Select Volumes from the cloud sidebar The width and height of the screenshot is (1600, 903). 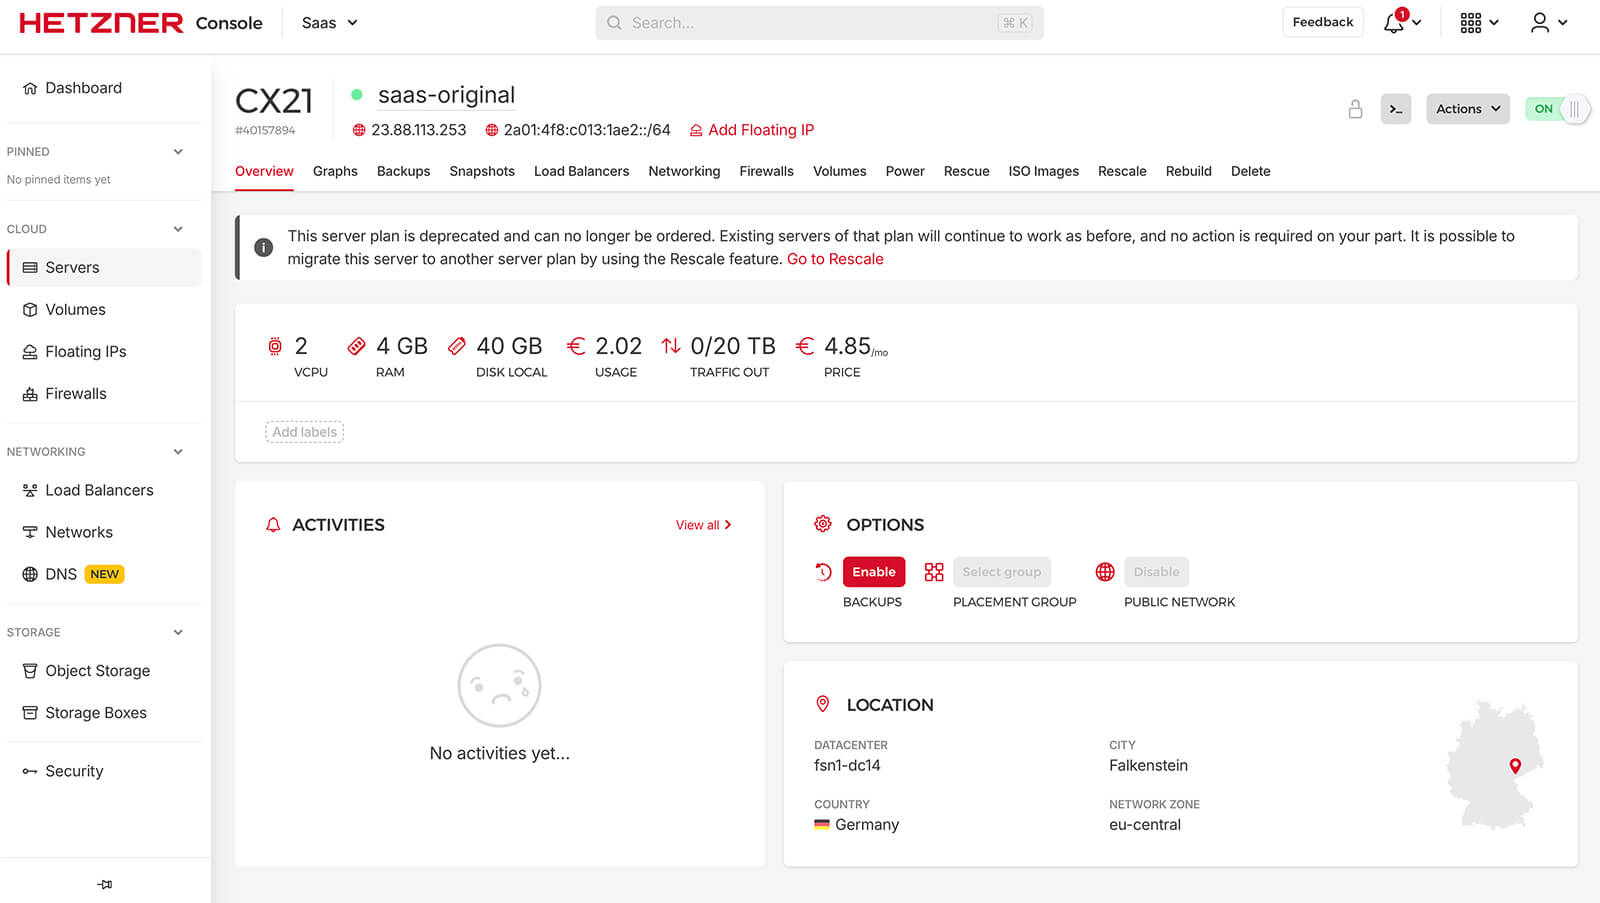[x=75, y=309]
